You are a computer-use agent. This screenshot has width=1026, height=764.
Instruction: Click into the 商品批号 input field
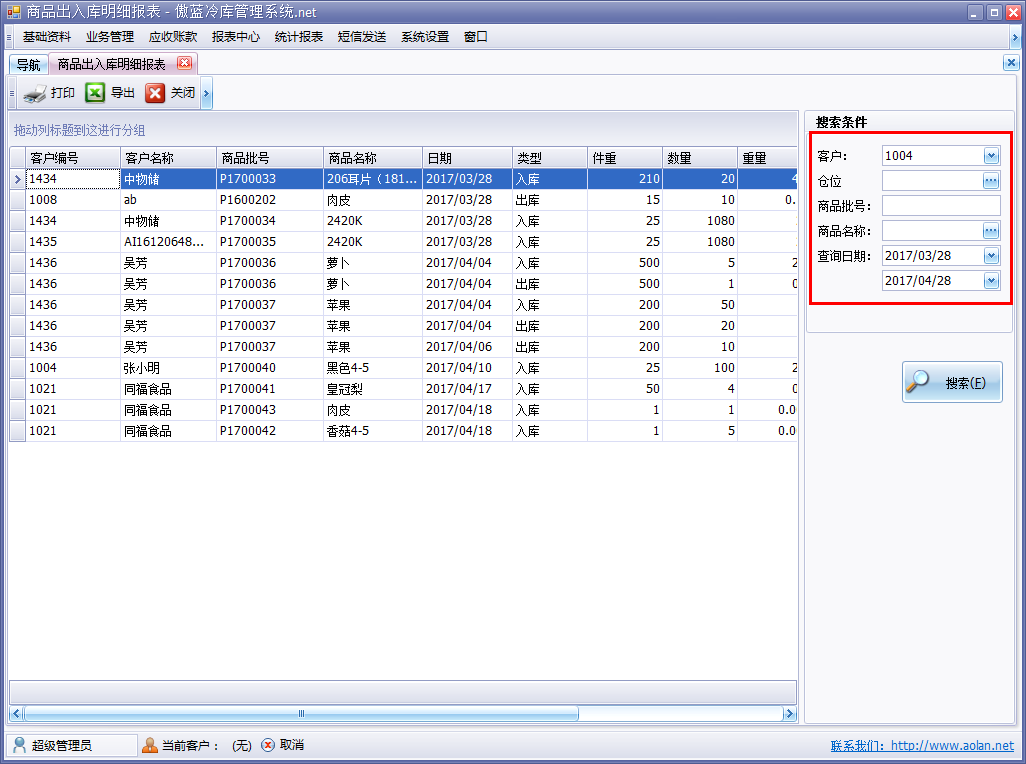click(x=940, y=205)
